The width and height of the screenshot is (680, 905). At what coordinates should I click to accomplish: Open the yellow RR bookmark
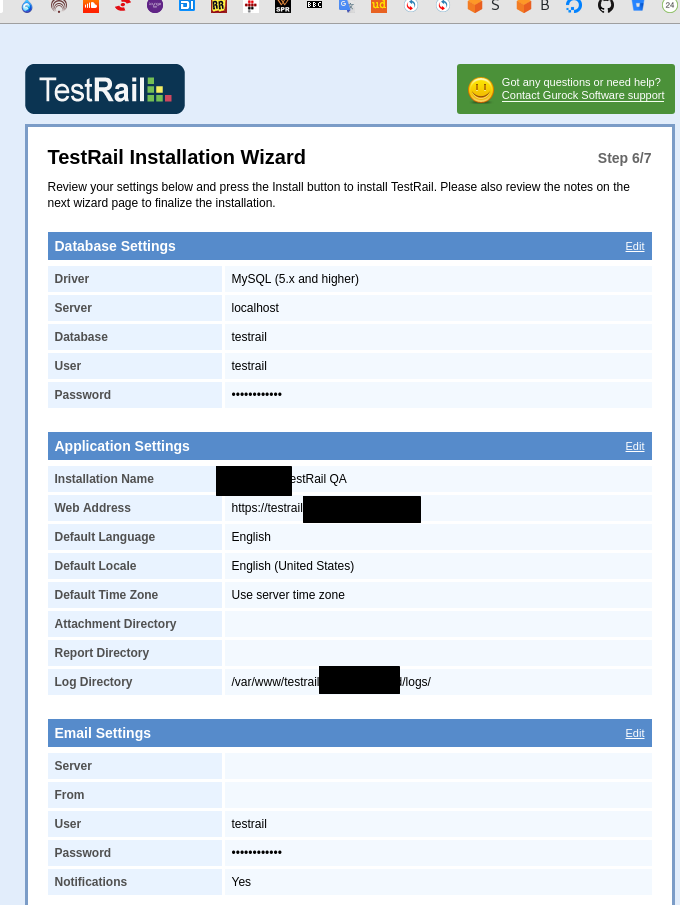[219, 6]
